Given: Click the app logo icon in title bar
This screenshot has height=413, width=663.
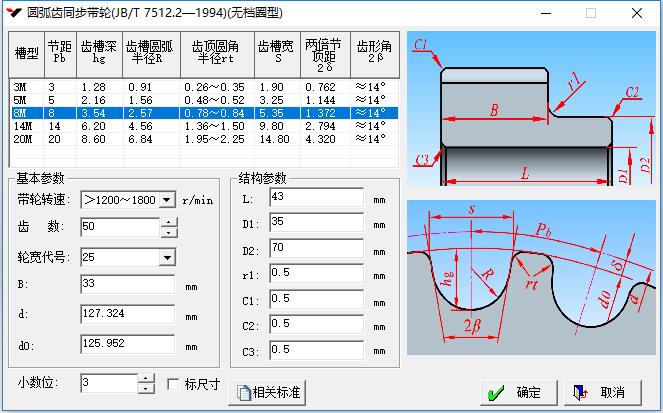Looking at the screenshot, I should [x=14, y=13].
